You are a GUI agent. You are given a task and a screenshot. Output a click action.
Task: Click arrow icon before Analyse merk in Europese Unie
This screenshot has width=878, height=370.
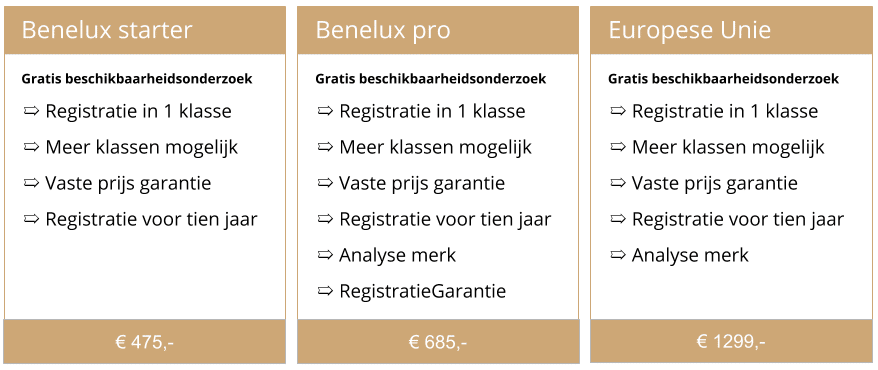click(618, 255)
